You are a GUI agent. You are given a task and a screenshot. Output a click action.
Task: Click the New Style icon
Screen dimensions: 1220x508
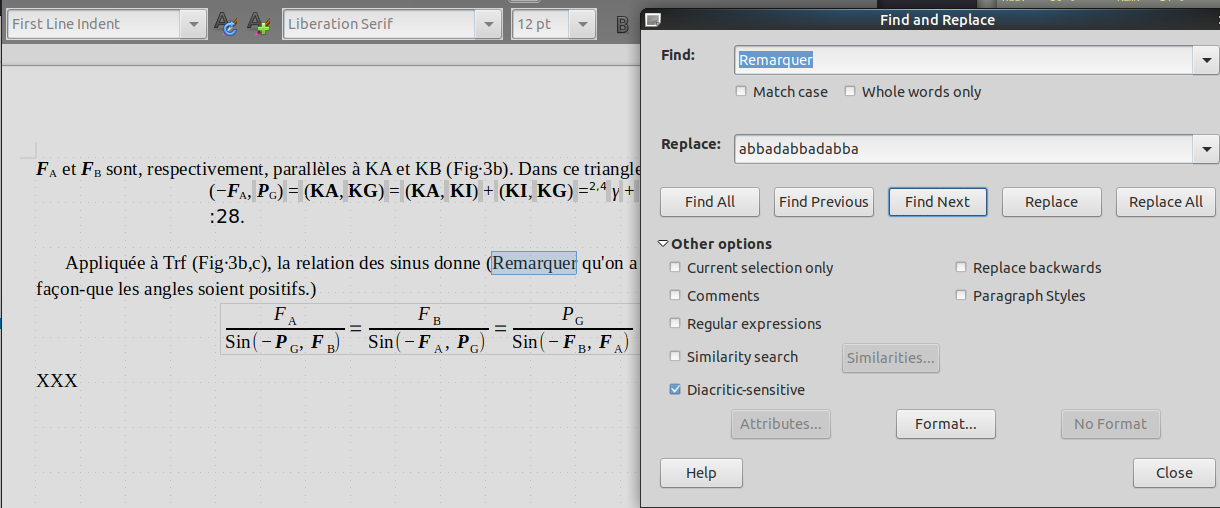(x=259, y=24)
